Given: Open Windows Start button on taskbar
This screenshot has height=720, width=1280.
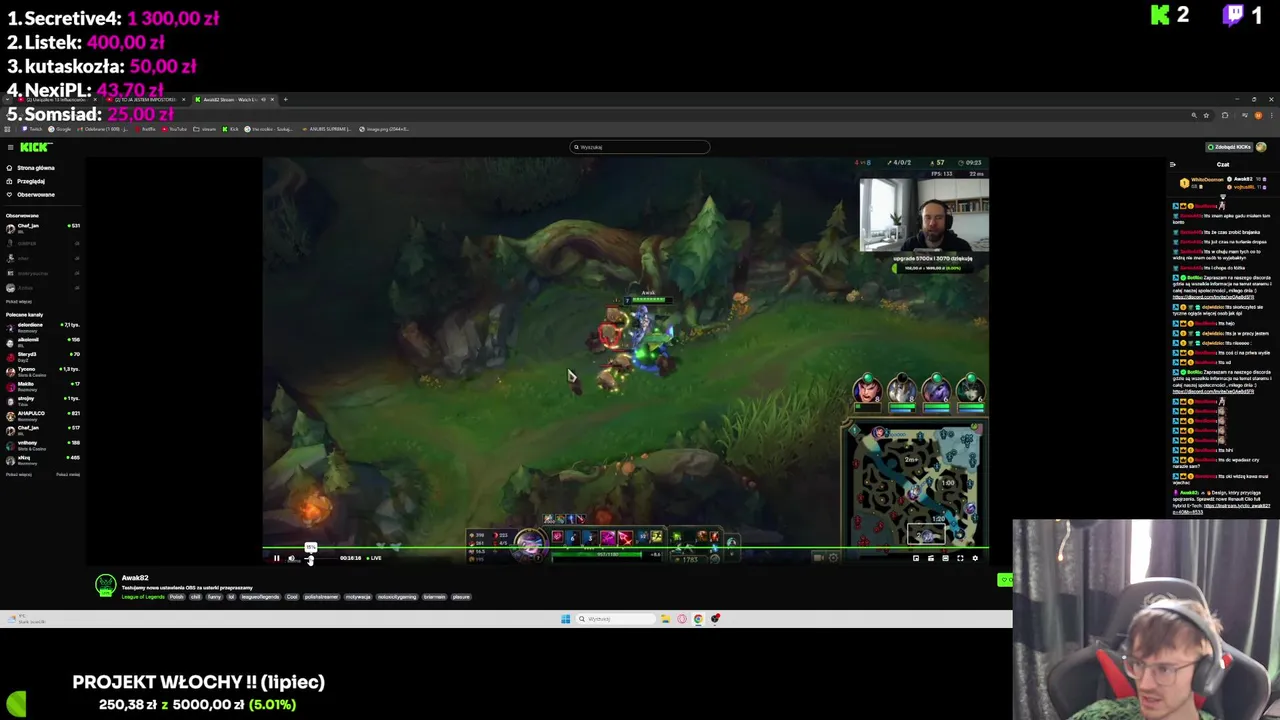Looking at the screenshot, I should pyautogui.click(x=565, y=619).
